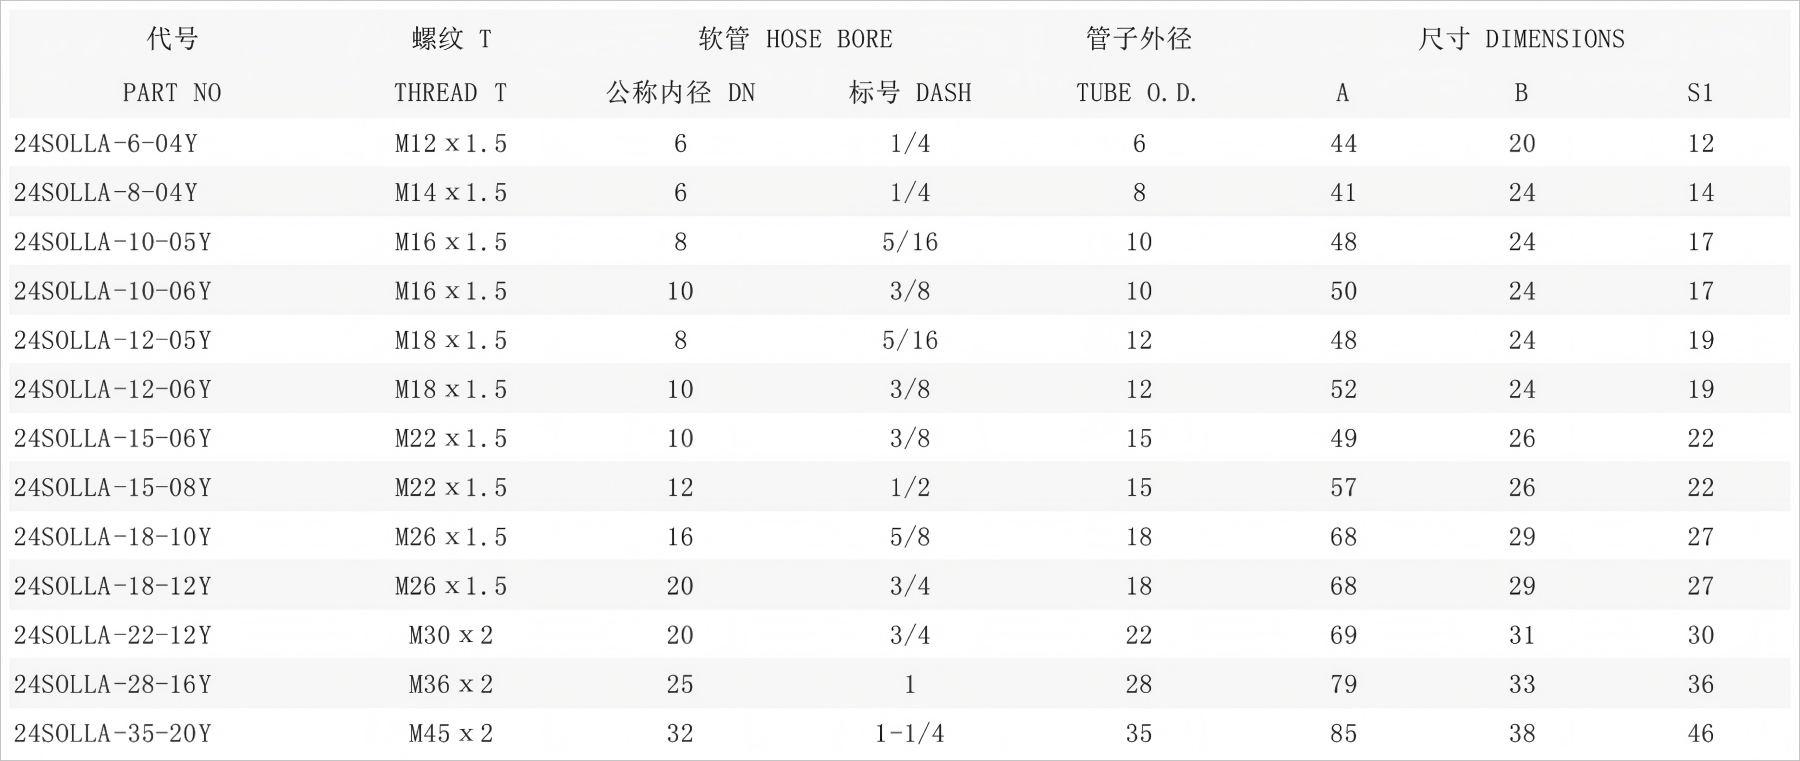Select the M45 x 2 thread cell

451,734
